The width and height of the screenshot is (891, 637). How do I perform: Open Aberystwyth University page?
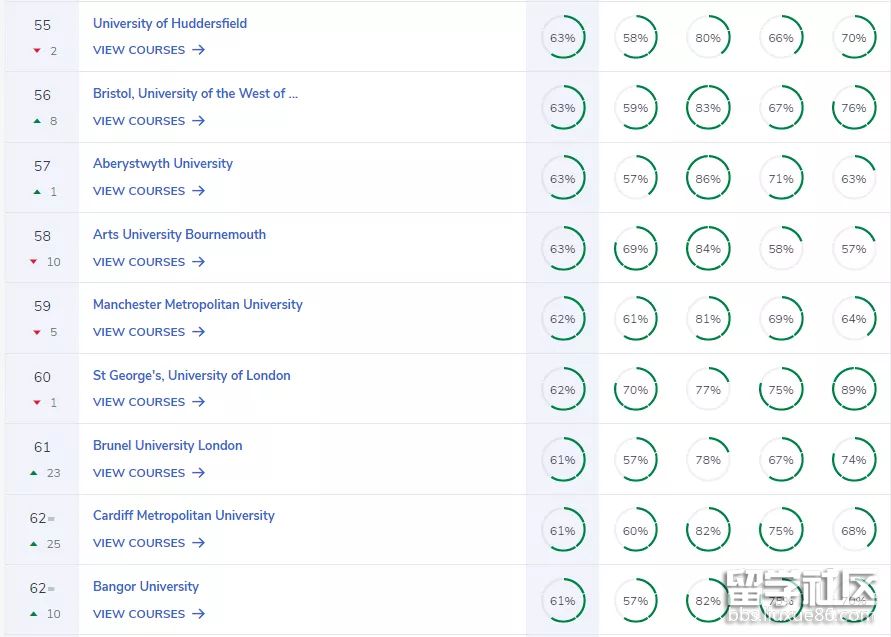click(x=163, y=164)
